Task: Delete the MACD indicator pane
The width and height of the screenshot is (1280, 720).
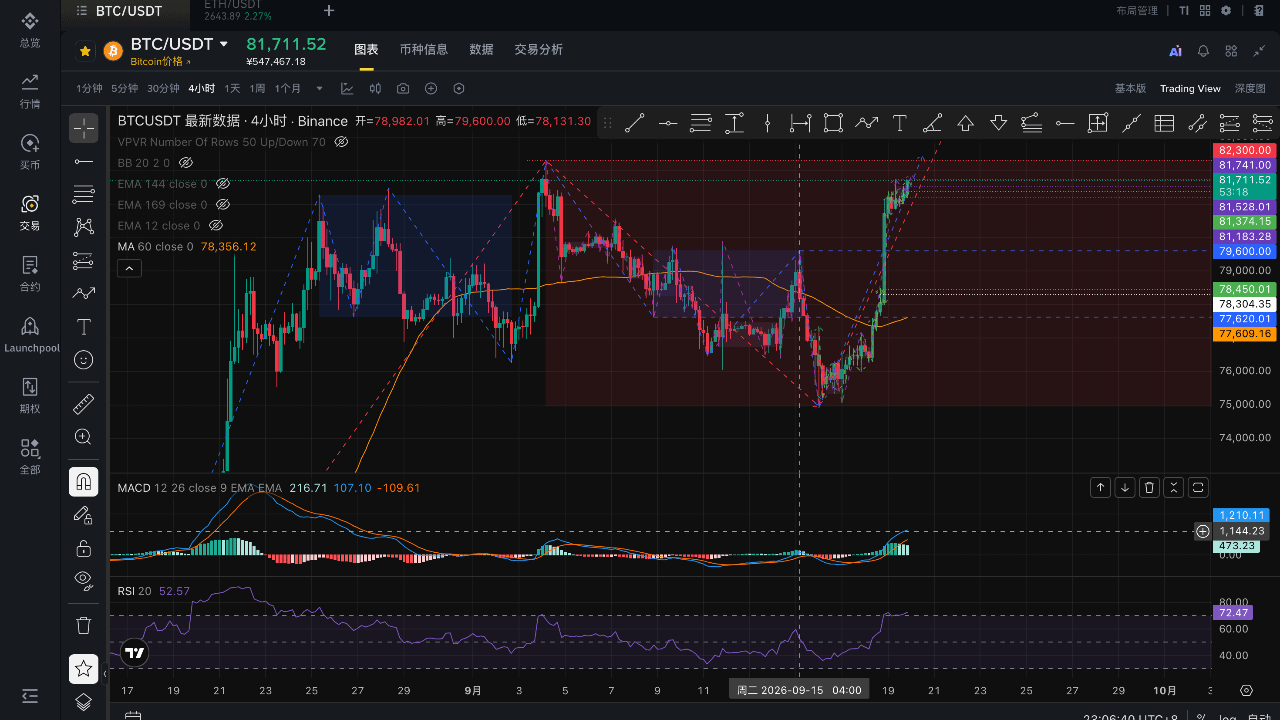Action: pos(1150,488)
